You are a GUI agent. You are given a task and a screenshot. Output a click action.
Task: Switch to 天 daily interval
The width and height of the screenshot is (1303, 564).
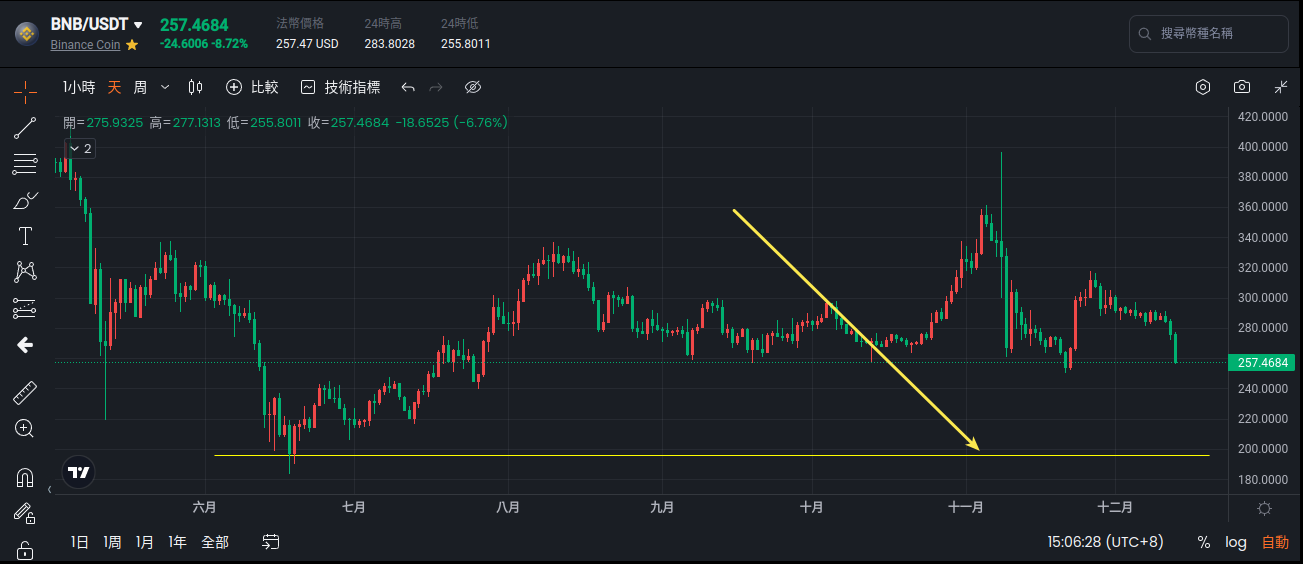click(x=115, y=87)
